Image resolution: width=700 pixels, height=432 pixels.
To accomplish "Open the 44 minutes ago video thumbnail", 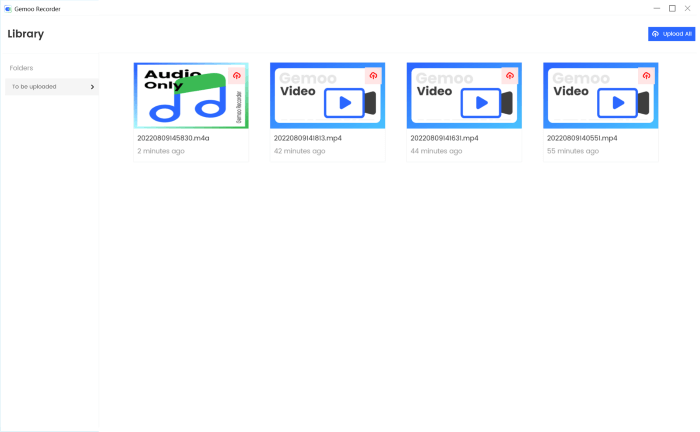I will (464, 96).
